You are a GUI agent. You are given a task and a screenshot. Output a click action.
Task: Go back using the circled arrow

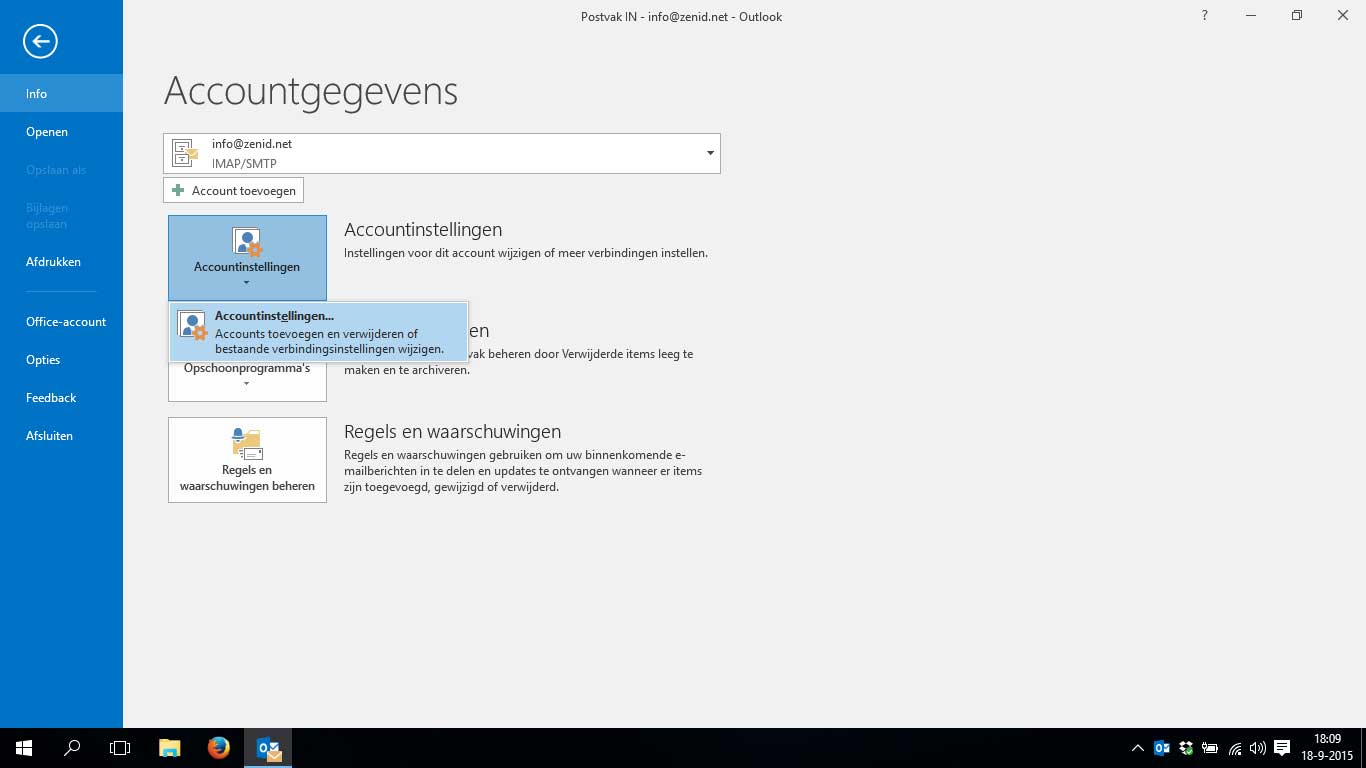tap(40, 41)
